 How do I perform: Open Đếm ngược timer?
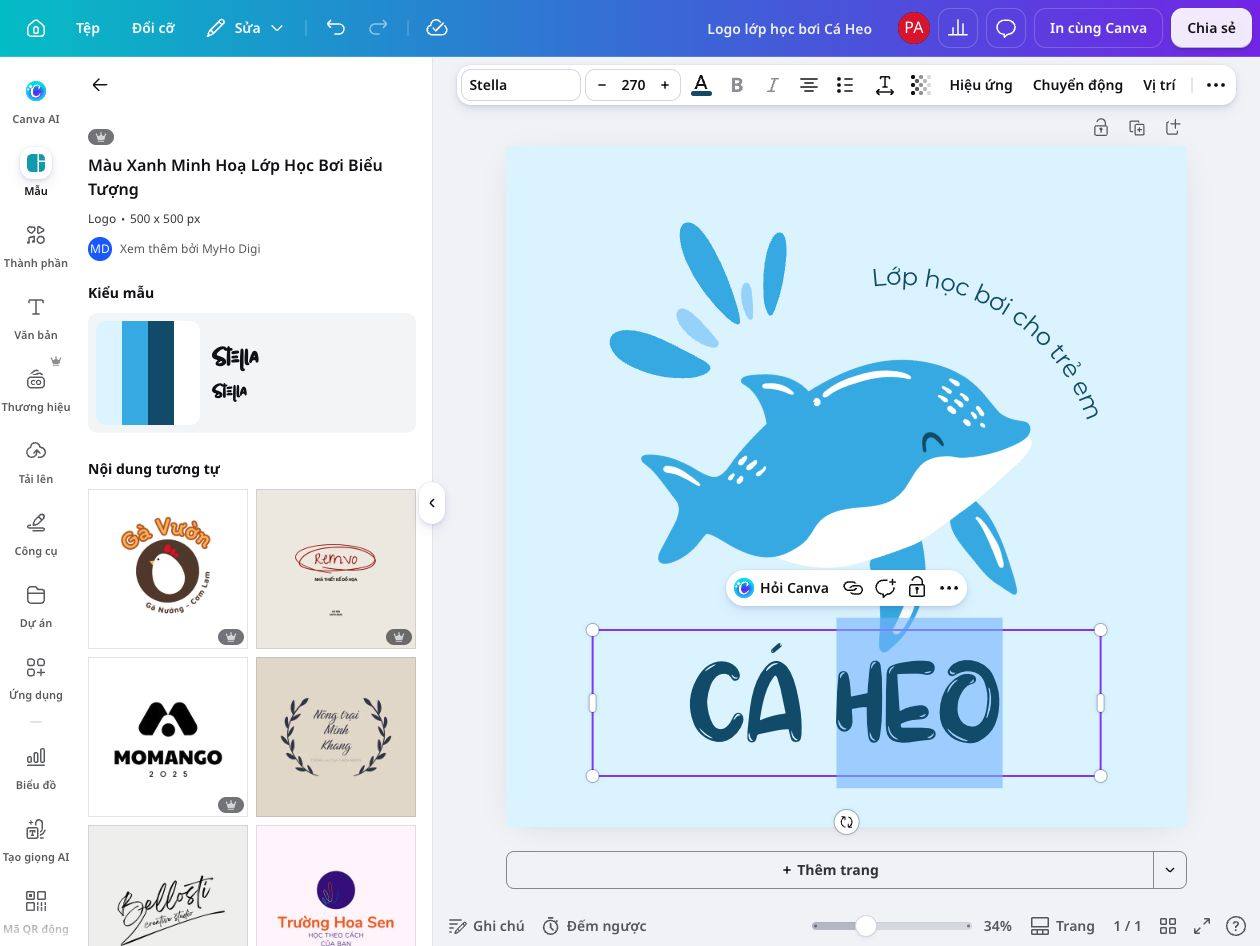click(595, 926)
